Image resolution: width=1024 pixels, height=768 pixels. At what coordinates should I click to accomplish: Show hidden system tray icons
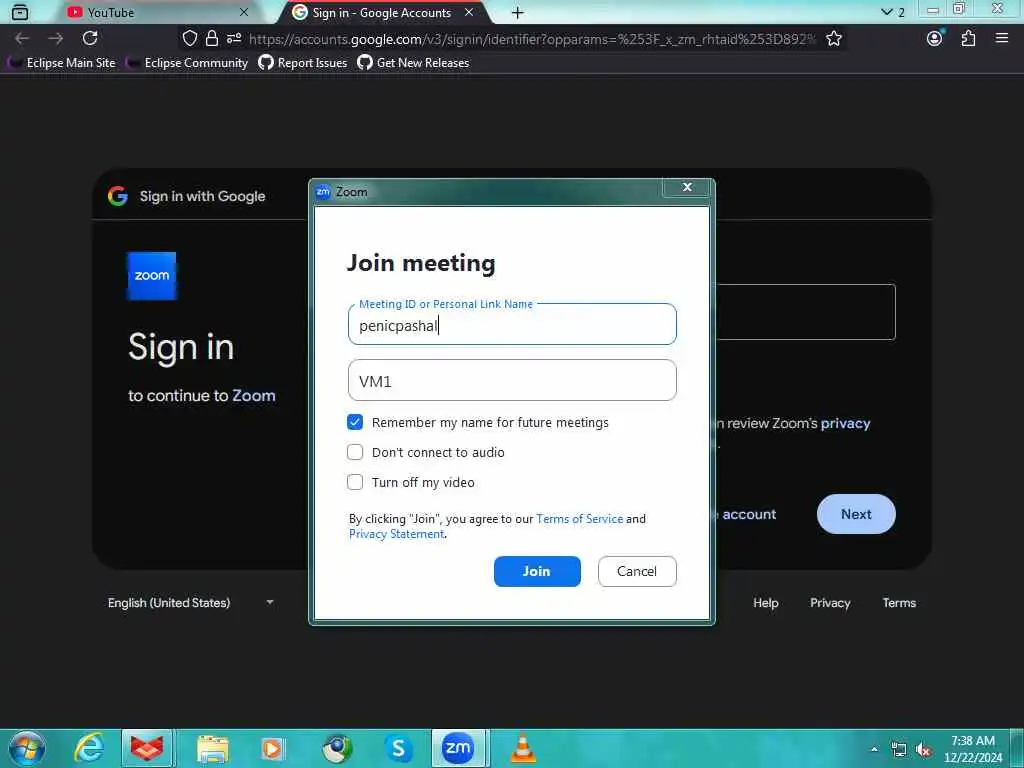pyautogui.click(x=874, y=749)
